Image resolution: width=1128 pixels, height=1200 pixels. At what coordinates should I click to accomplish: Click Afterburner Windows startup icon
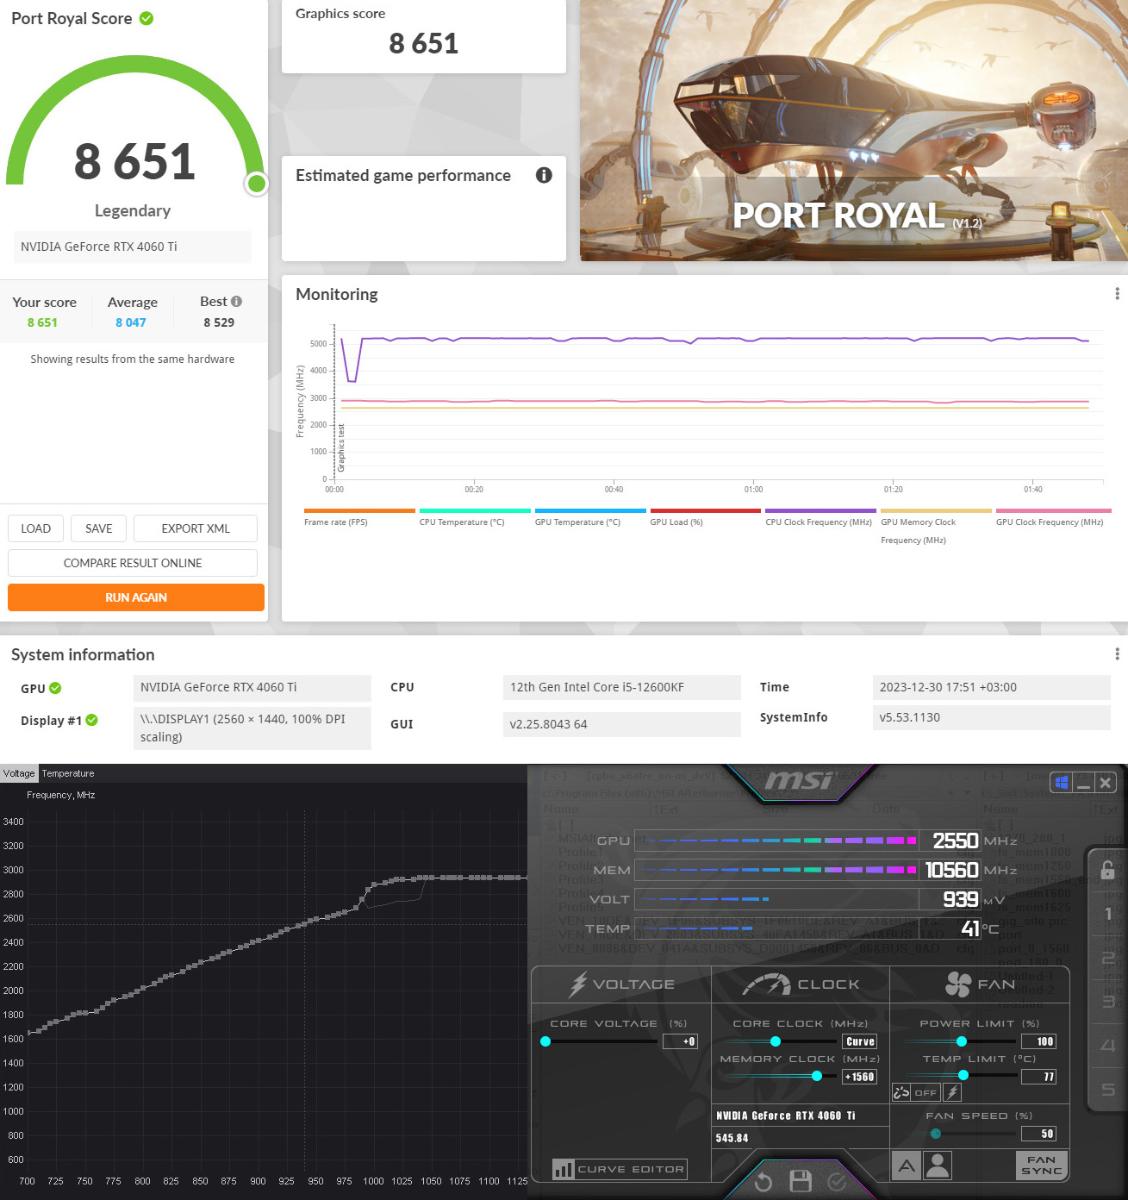[x=1061, y=782]
